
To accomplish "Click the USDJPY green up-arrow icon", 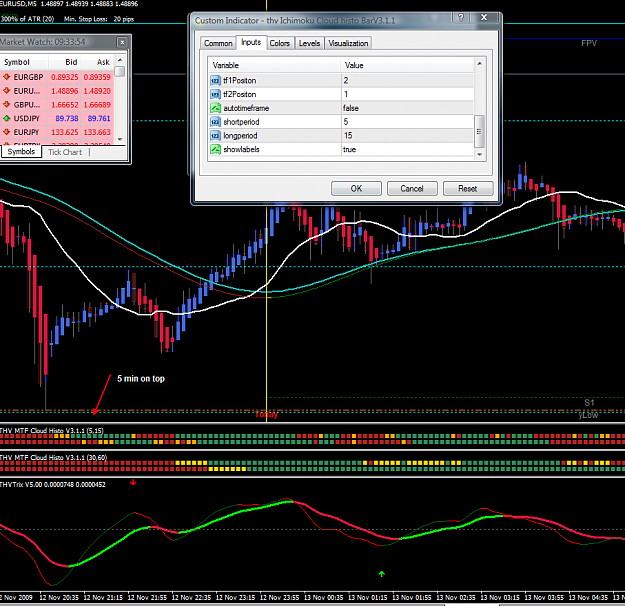I will (6, 118).
